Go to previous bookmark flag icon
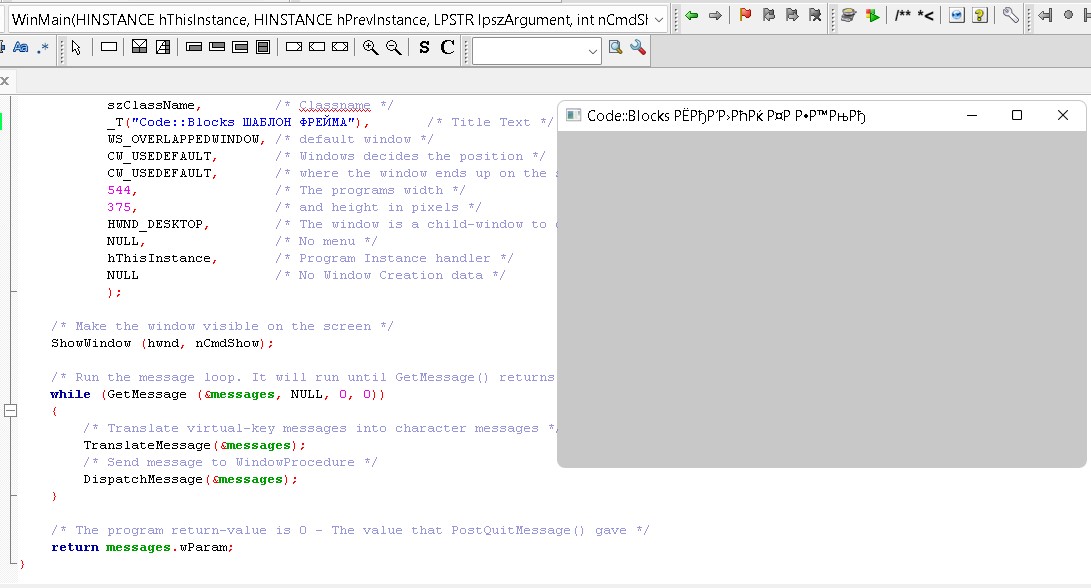Viewport: 1091px width, 588px height. point(769,15)
